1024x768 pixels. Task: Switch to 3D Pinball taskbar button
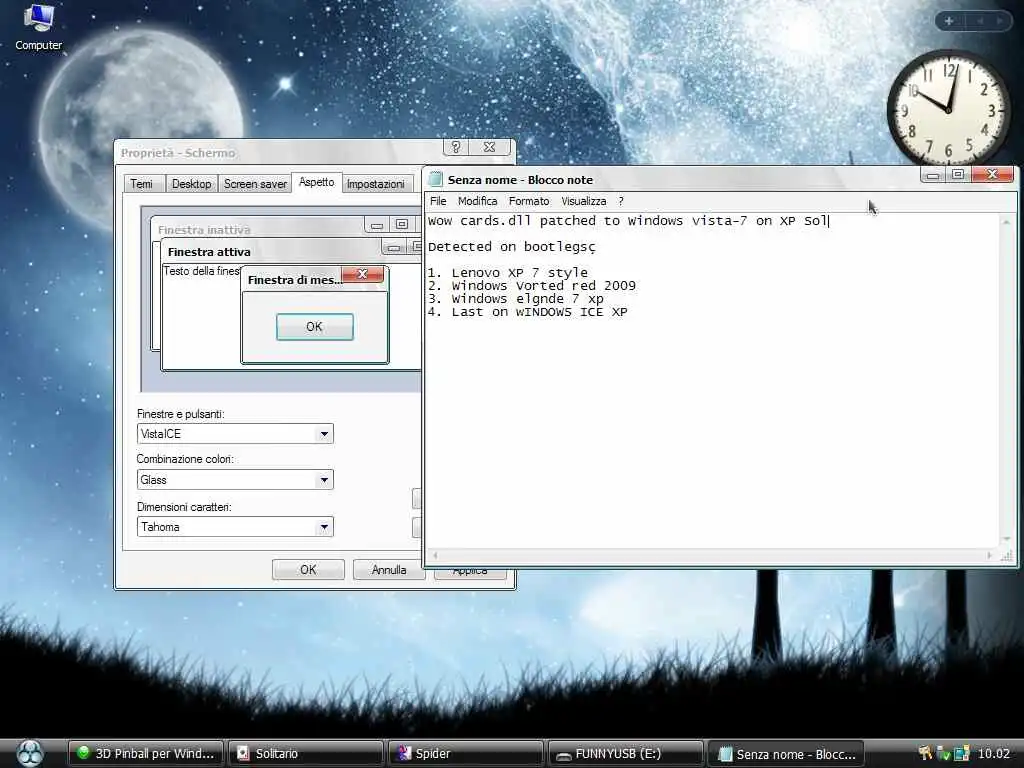146,754
